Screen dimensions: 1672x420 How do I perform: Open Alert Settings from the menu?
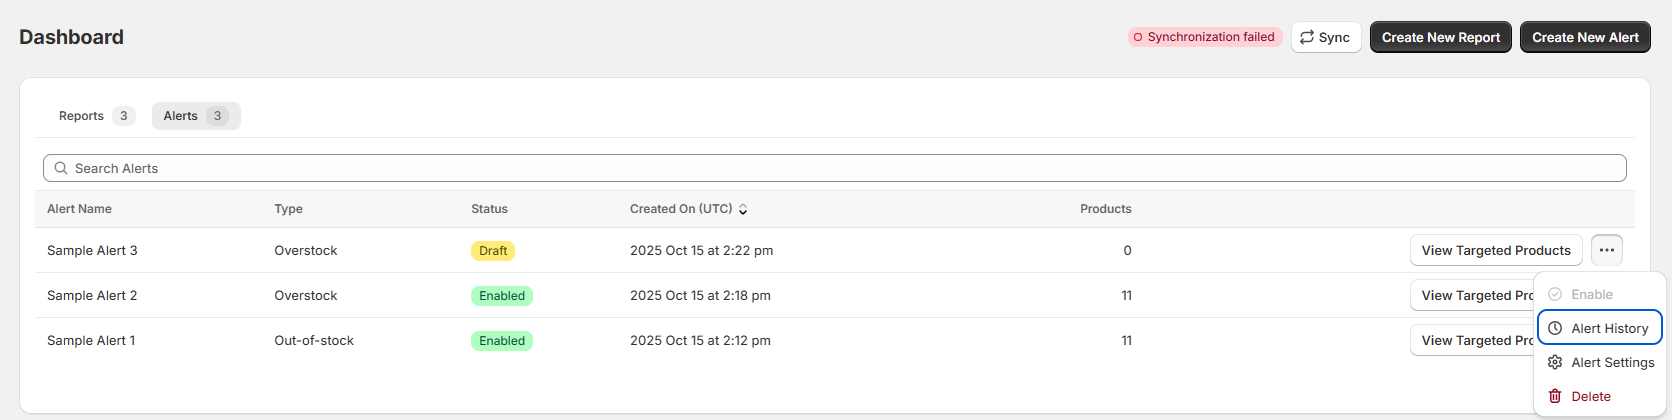pos(1599,362)
